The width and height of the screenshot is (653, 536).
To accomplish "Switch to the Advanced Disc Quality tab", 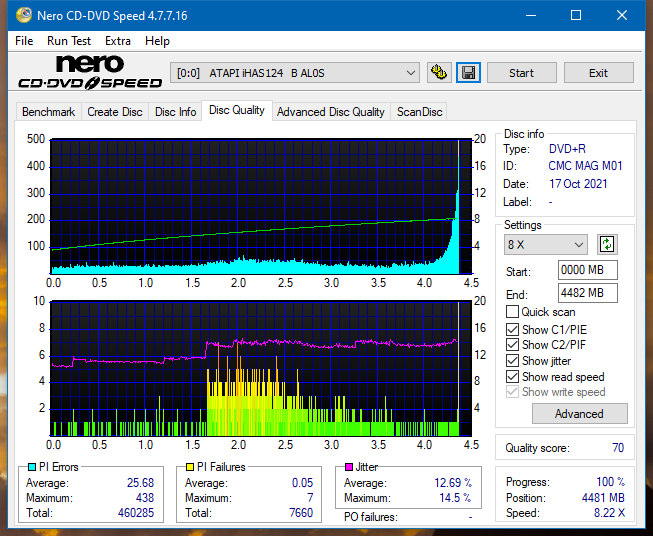I will [331, 112].
